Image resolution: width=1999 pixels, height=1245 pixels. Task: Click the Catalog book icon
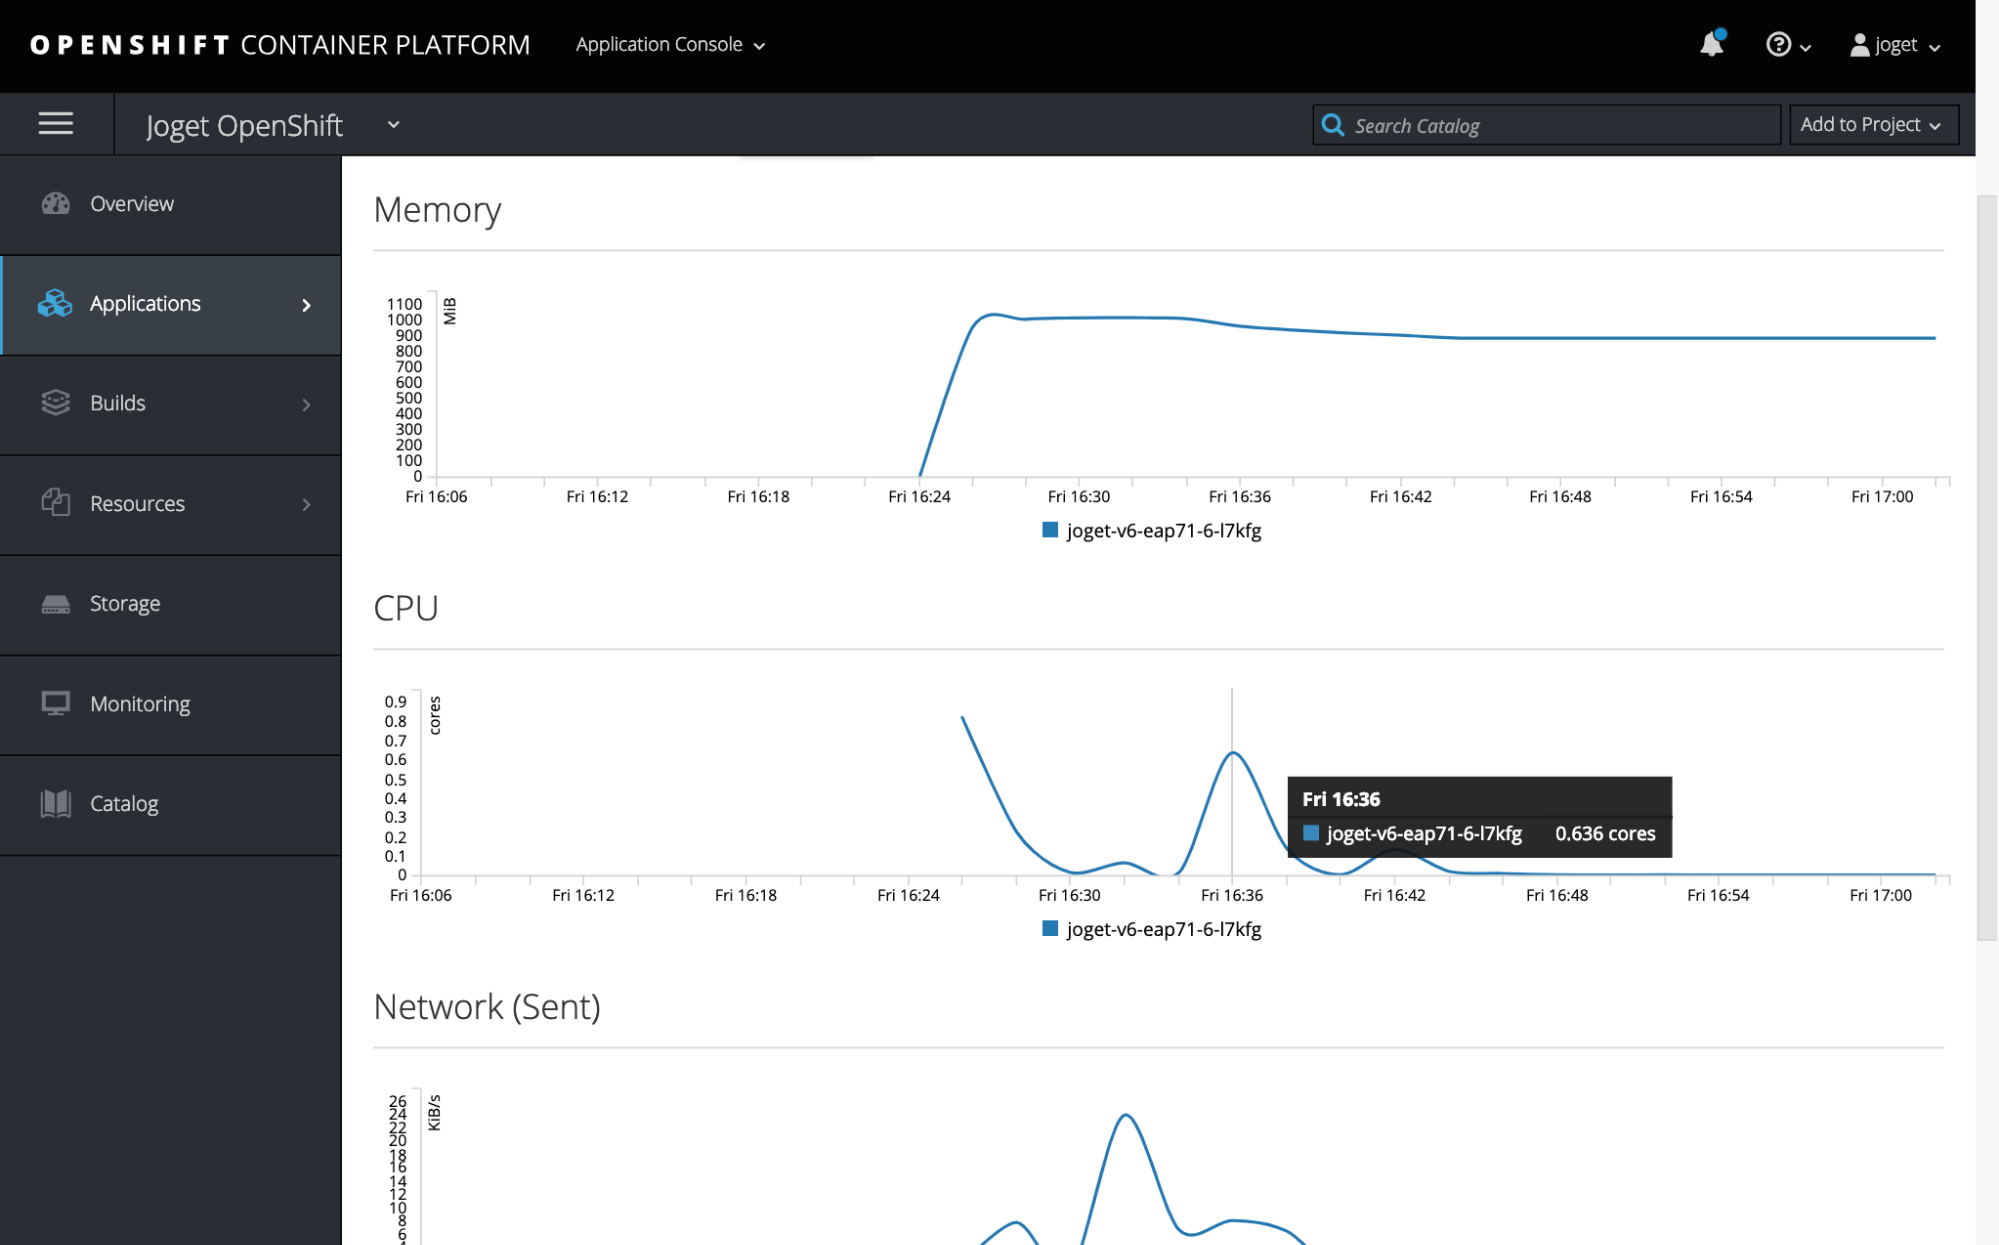[56, 804]
